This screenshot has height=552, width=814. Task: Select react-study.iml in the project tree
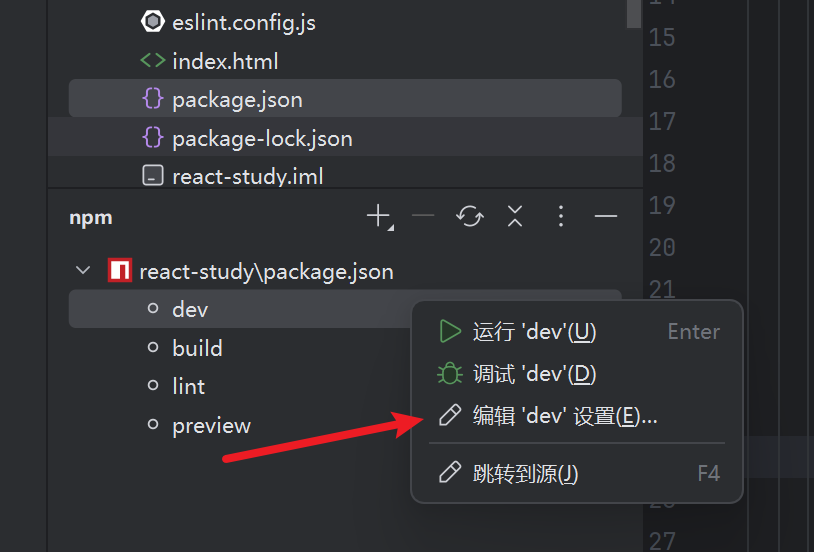(x=248, y=177)
